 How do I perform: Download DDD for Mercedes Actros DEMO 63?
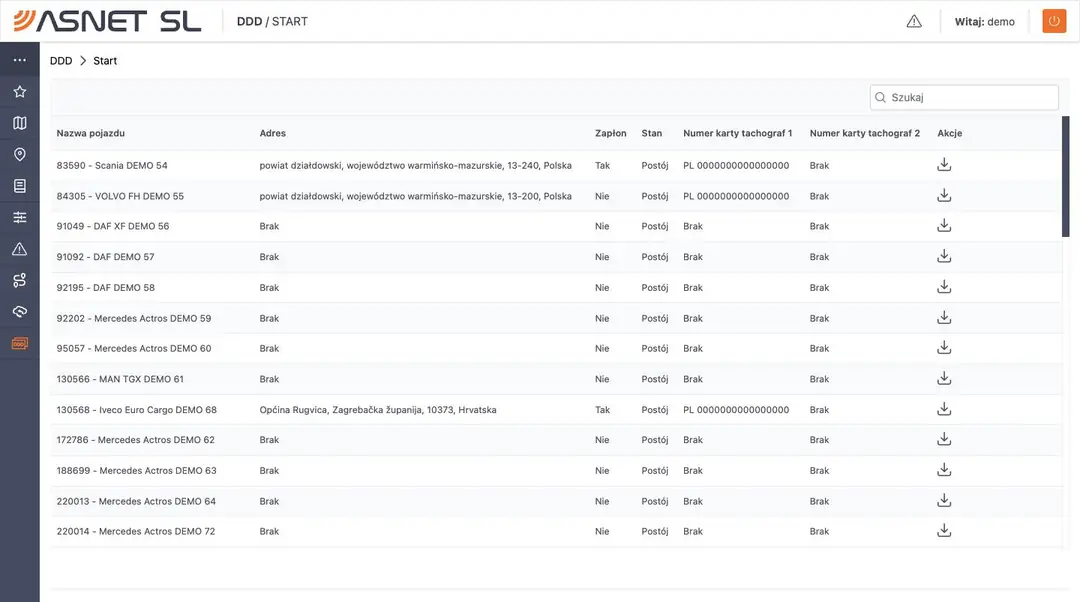(944, 470)
